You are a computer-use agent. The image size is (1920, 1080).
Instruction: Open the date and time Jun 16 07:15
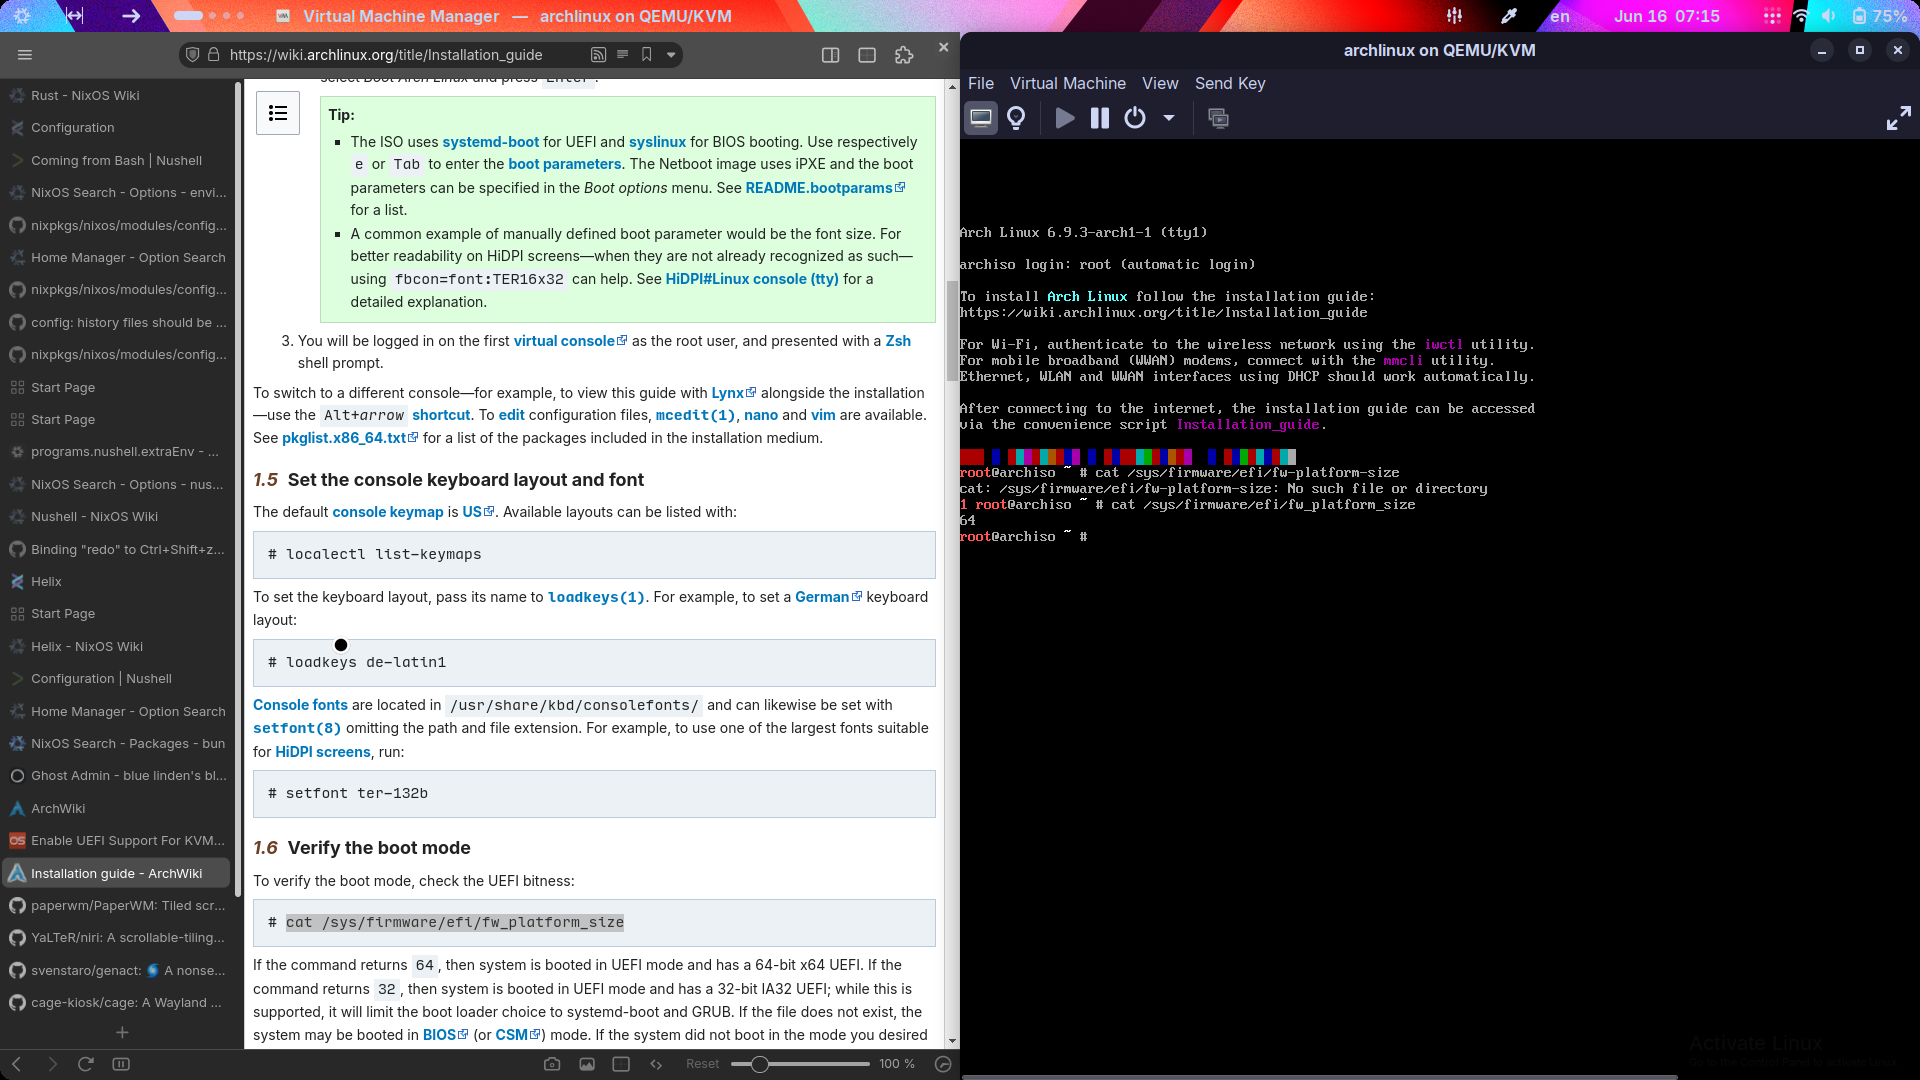tap(1666, 16)
